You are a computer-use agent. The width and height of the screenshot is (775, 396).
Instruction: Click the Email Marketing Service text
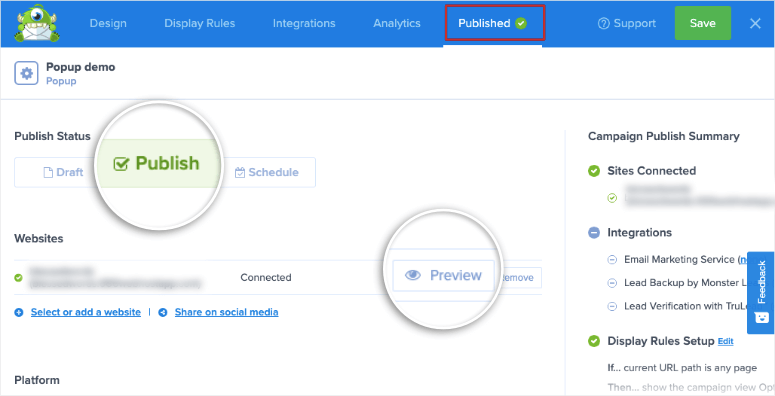pos(679,260)
